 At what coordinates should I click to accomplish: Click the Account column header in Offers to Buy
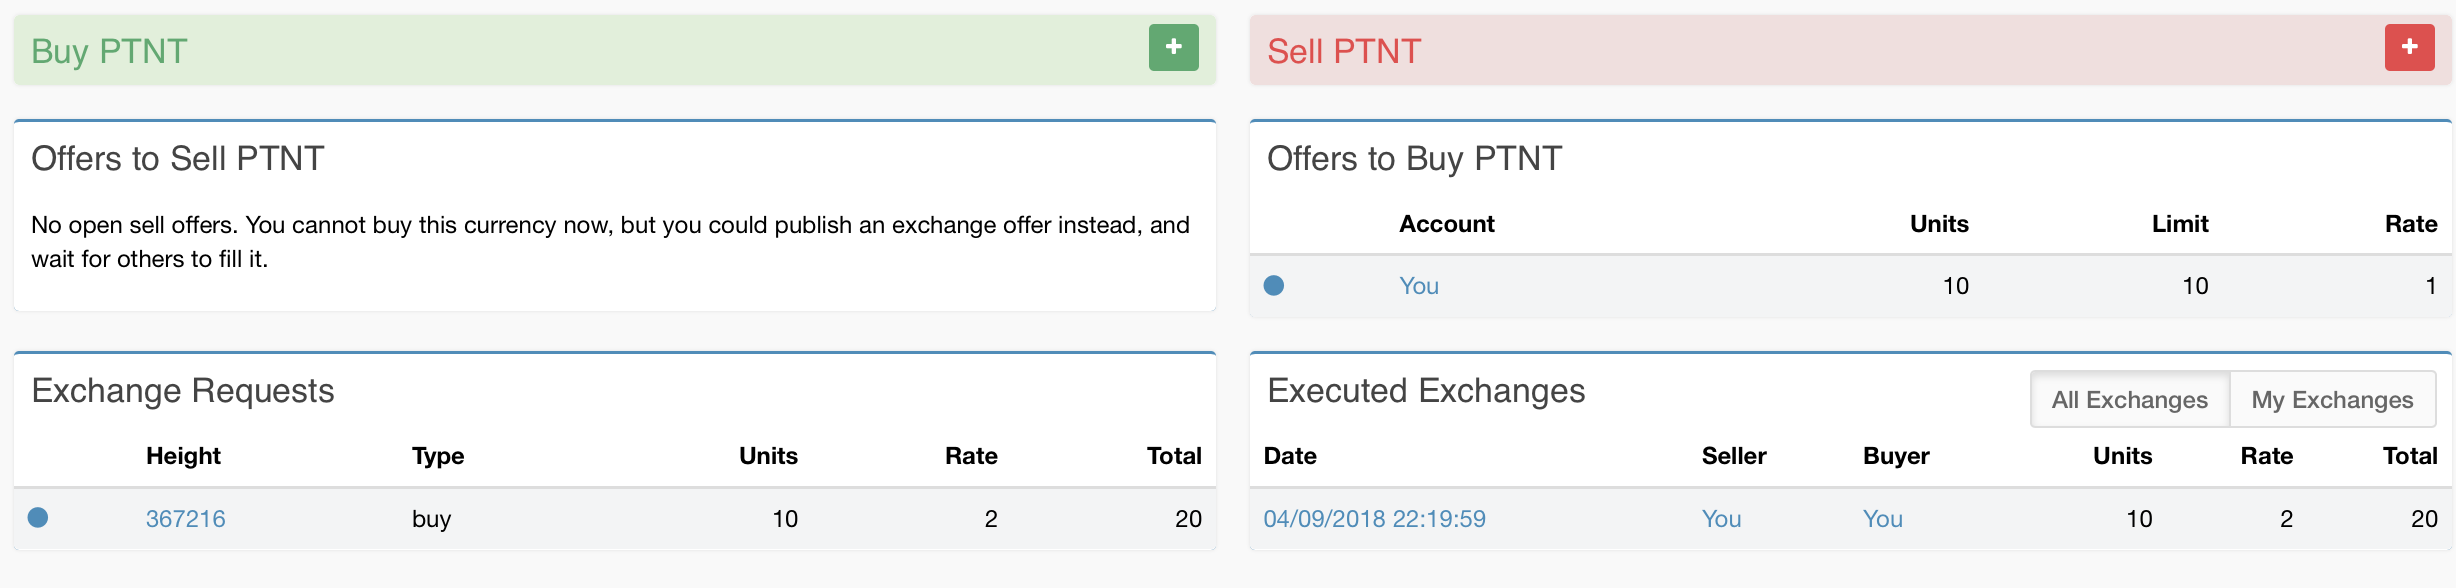(1446, 224)
